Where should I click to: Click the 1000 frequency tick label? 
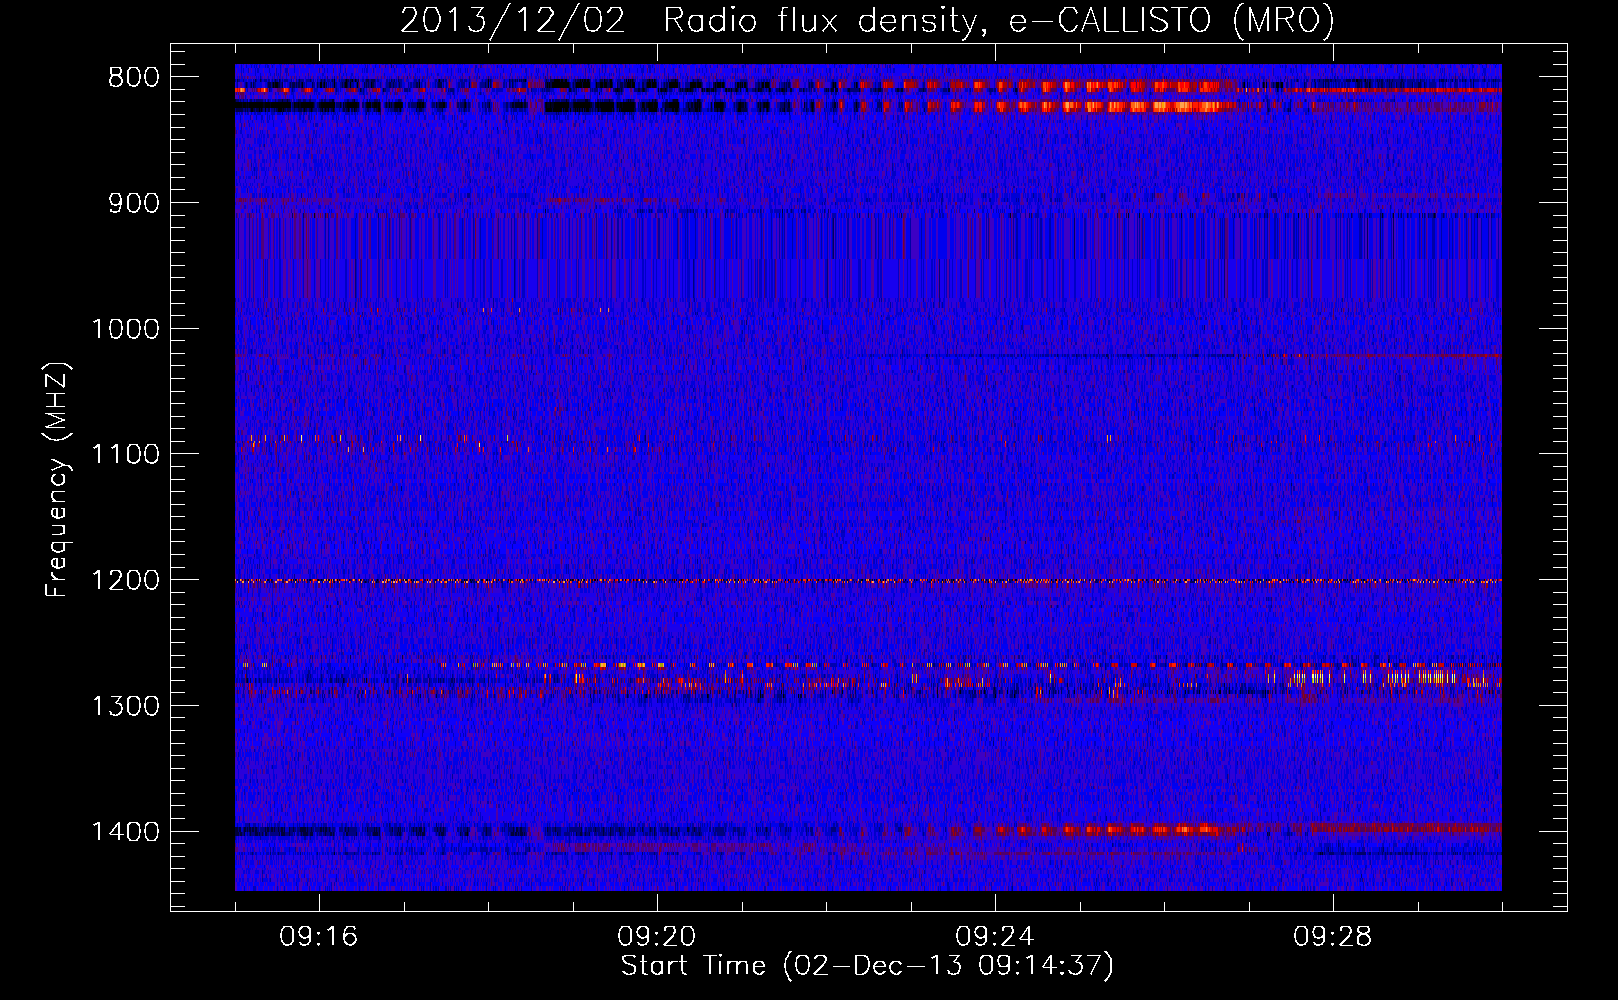[125, 329]
